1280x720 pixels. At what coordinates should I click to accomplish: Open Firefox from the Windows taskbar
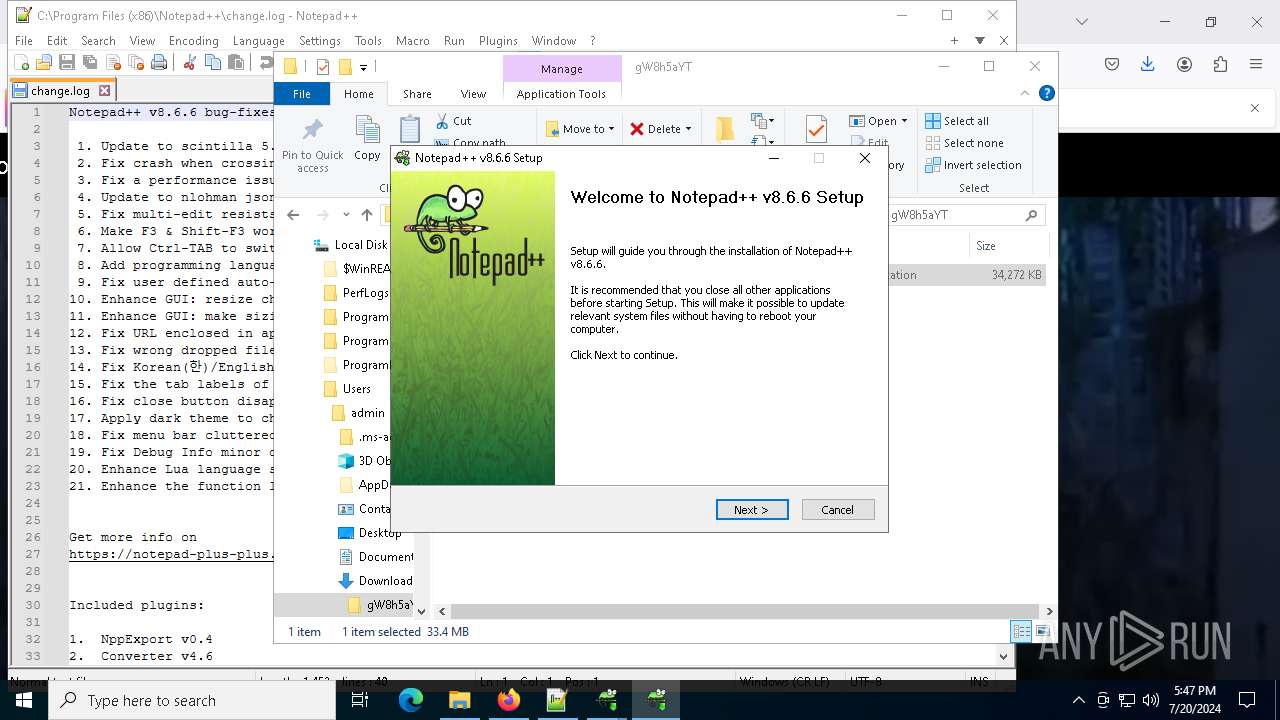pyautogui.click(x=509, y=700)
